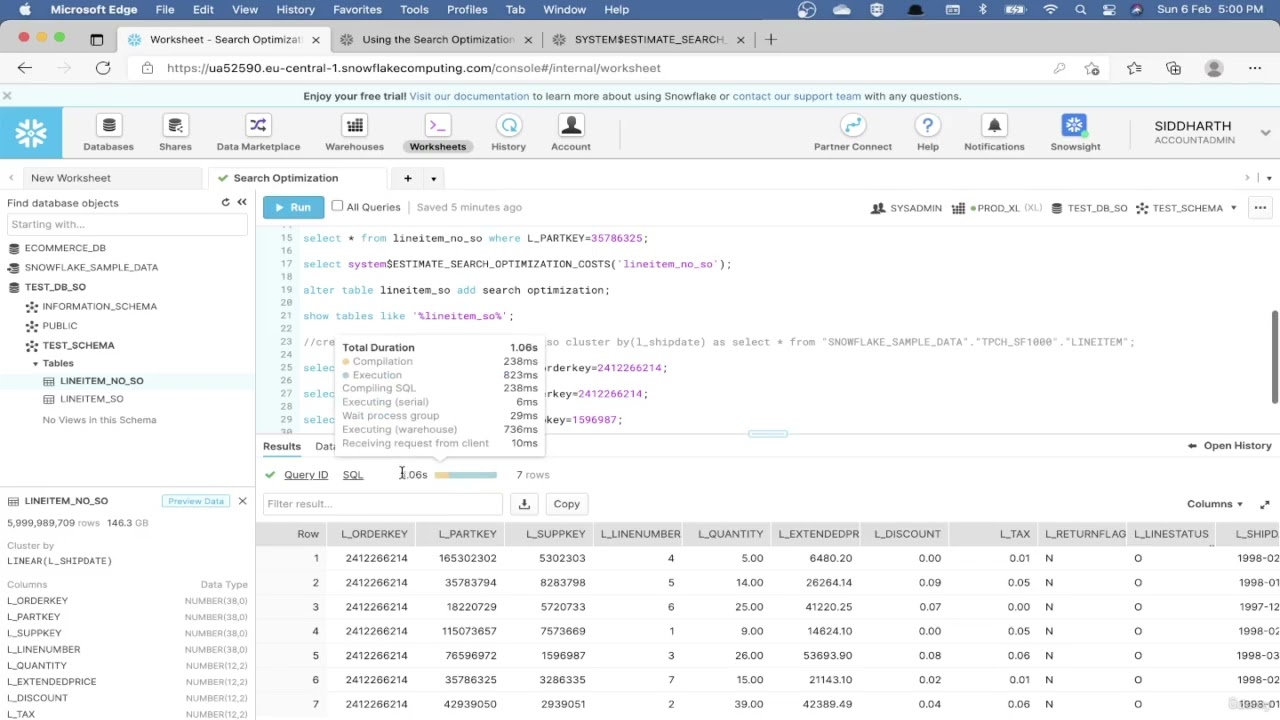The image size is (1280, 720).
Task: Download query results
Action: pyautogui.click(x=524, y=504)
